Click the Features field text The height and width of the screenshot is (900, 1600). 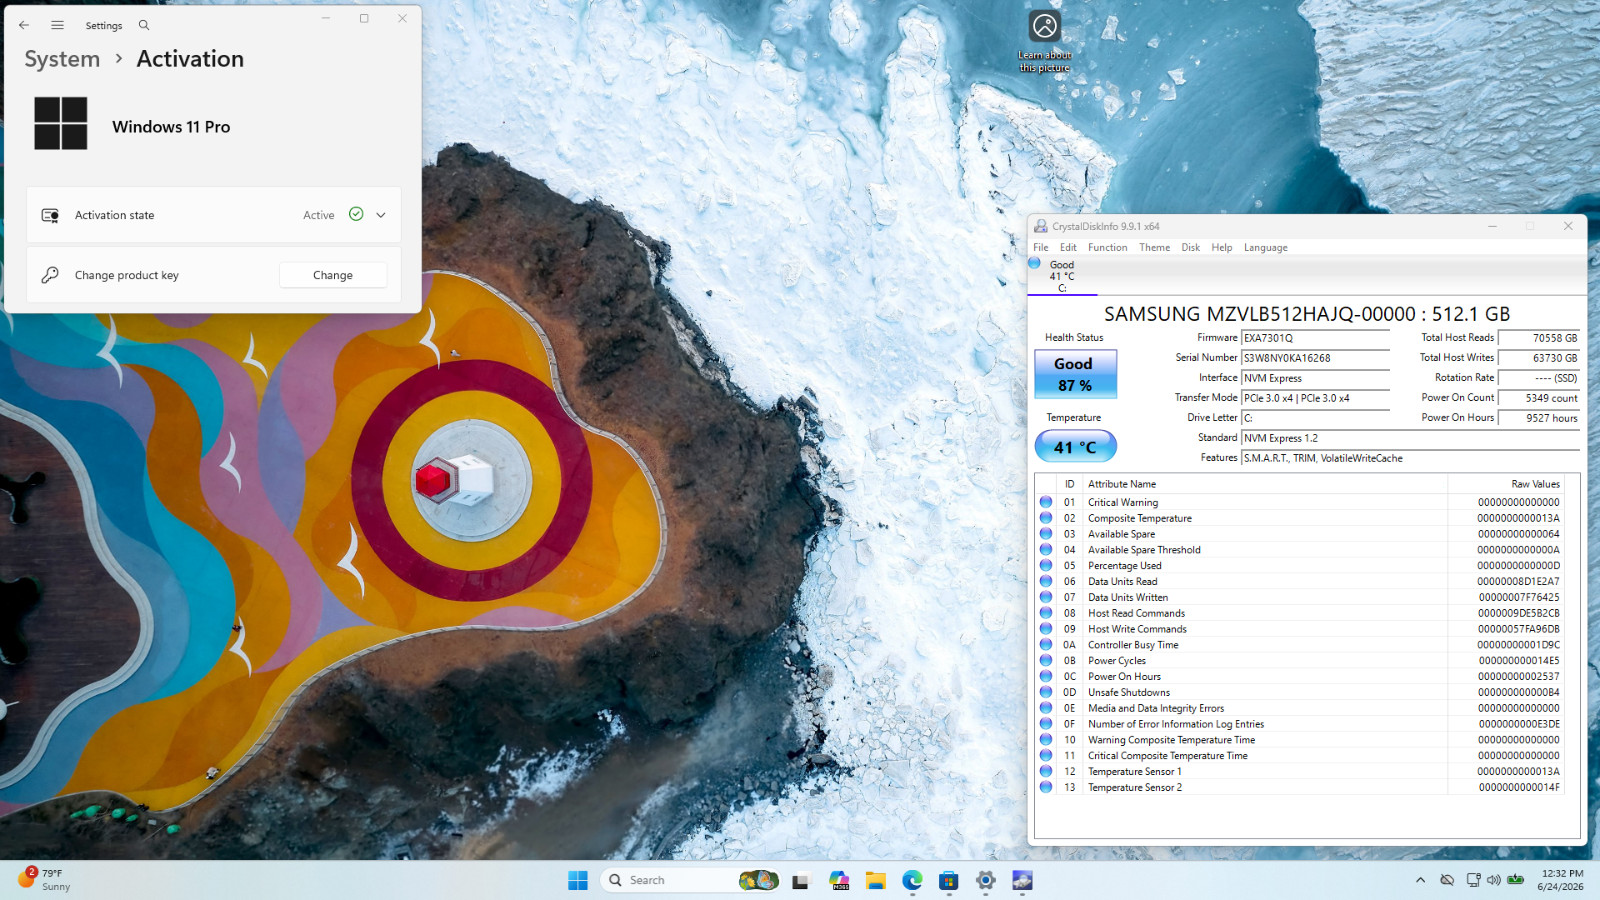tap(1410, 458)
